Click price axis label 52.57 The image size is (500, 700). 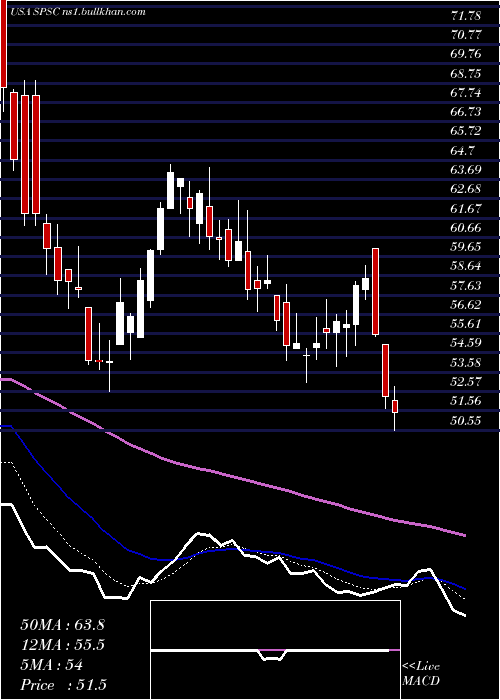[x=466, y=382]
